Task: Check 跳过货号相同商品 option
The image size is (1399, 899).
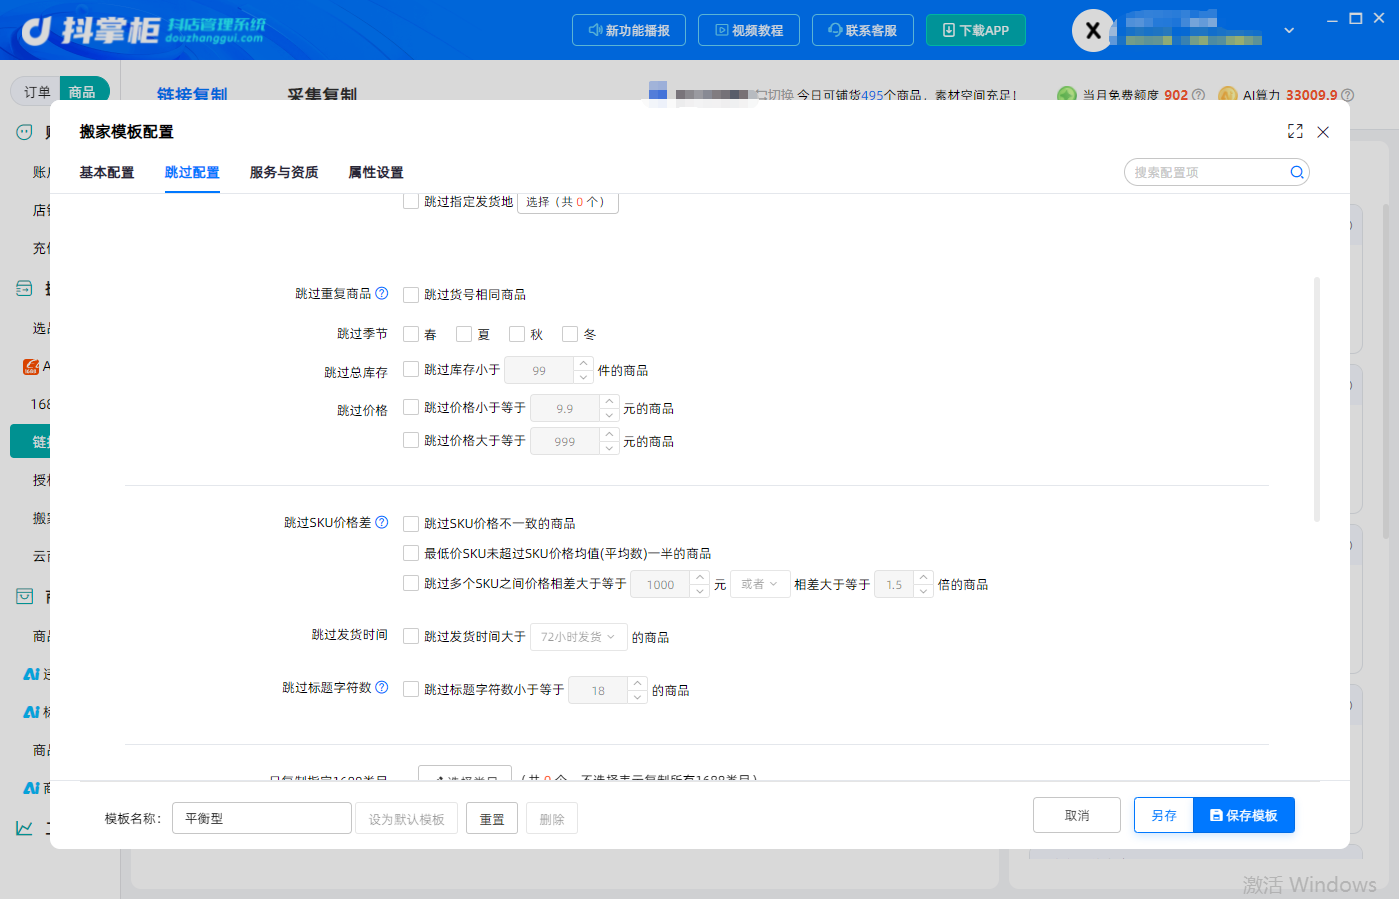Action: [411, 295]
